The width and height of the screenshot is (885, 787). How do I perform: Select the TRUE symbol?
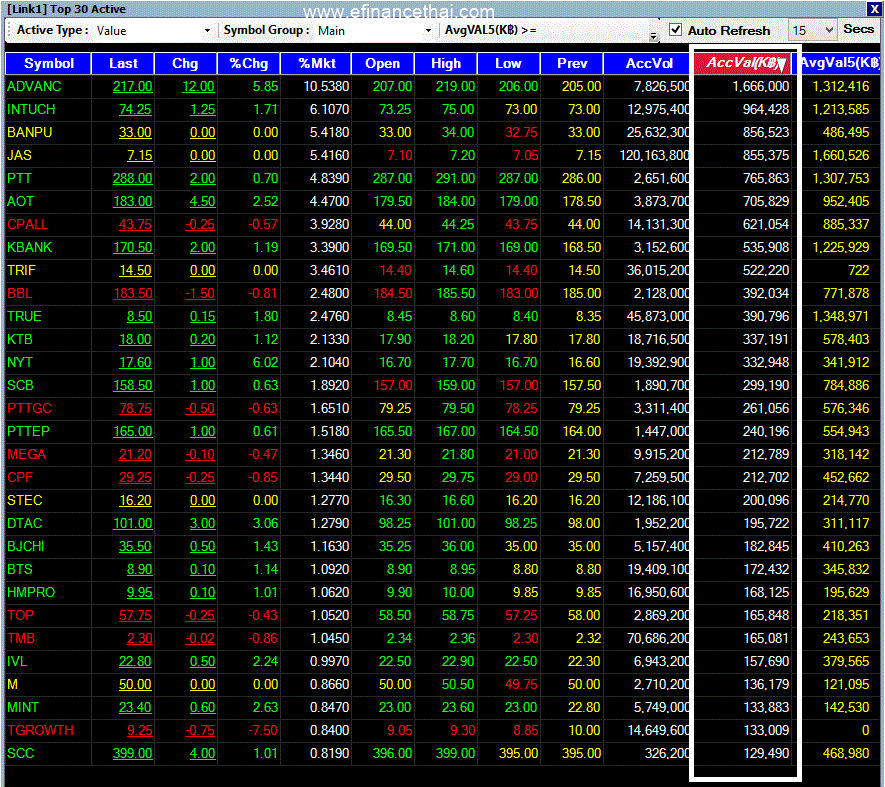24,316
